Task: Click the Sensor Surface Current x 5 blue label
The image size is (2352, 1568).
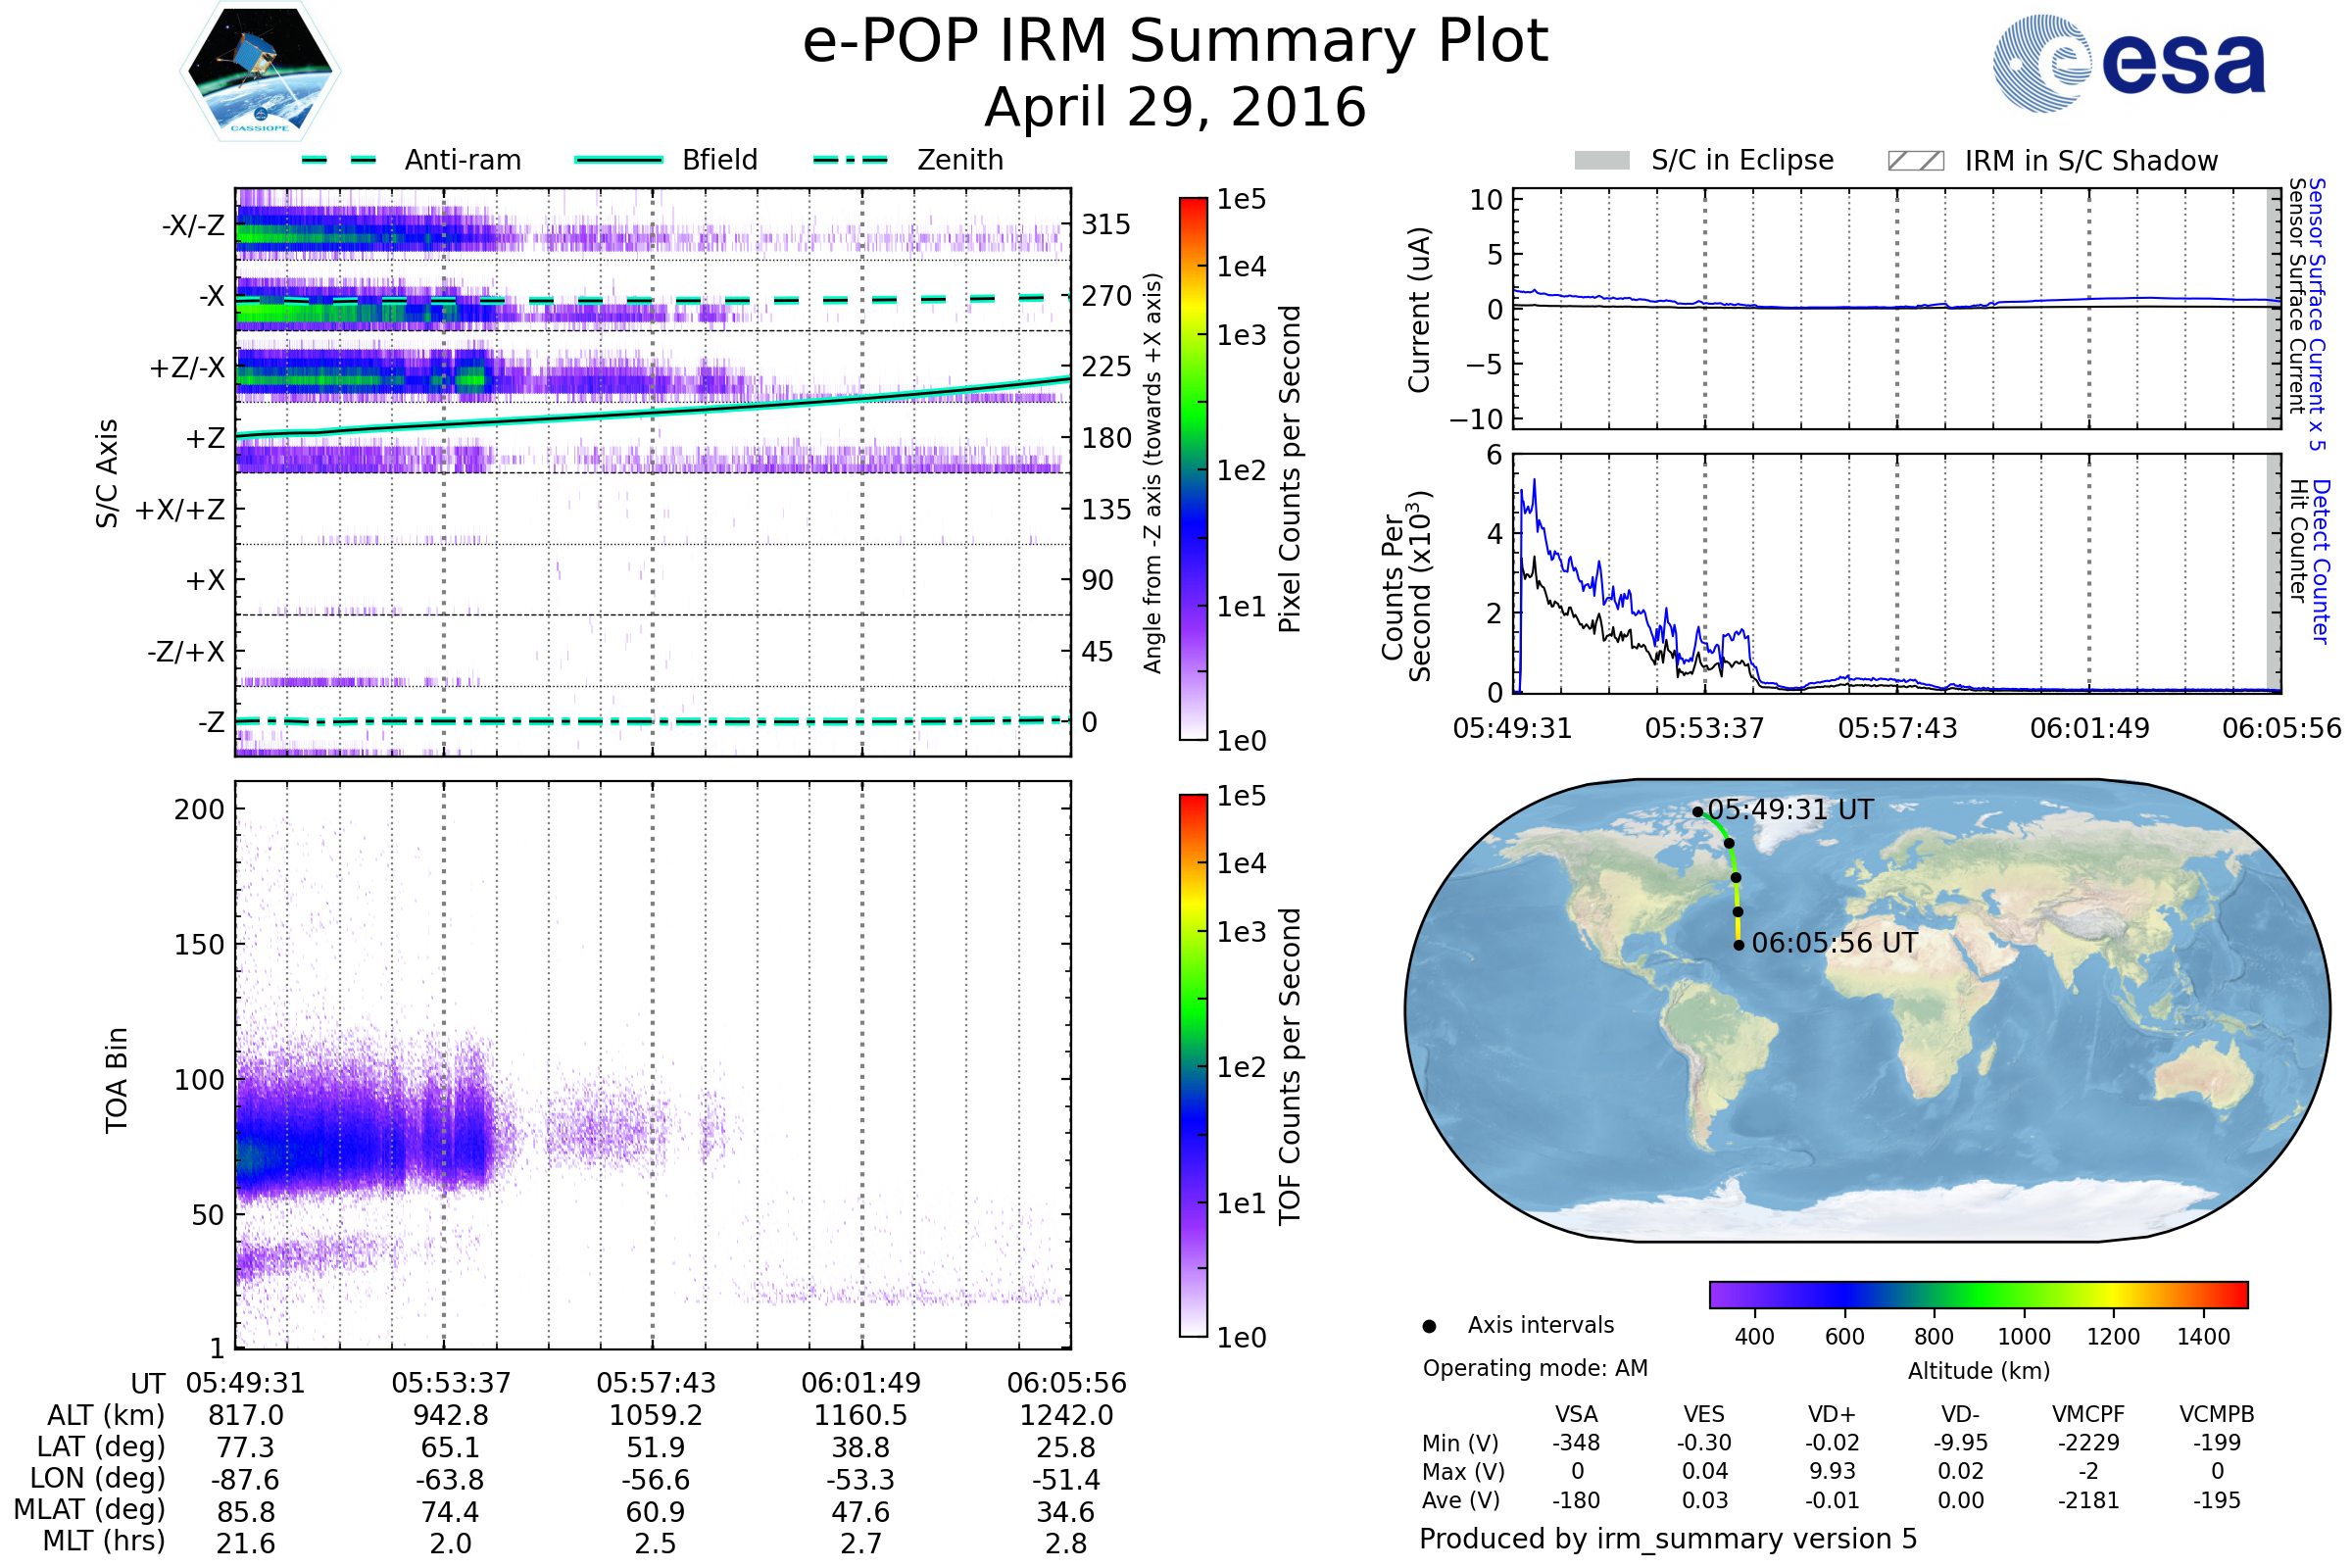Action: 2318,314
